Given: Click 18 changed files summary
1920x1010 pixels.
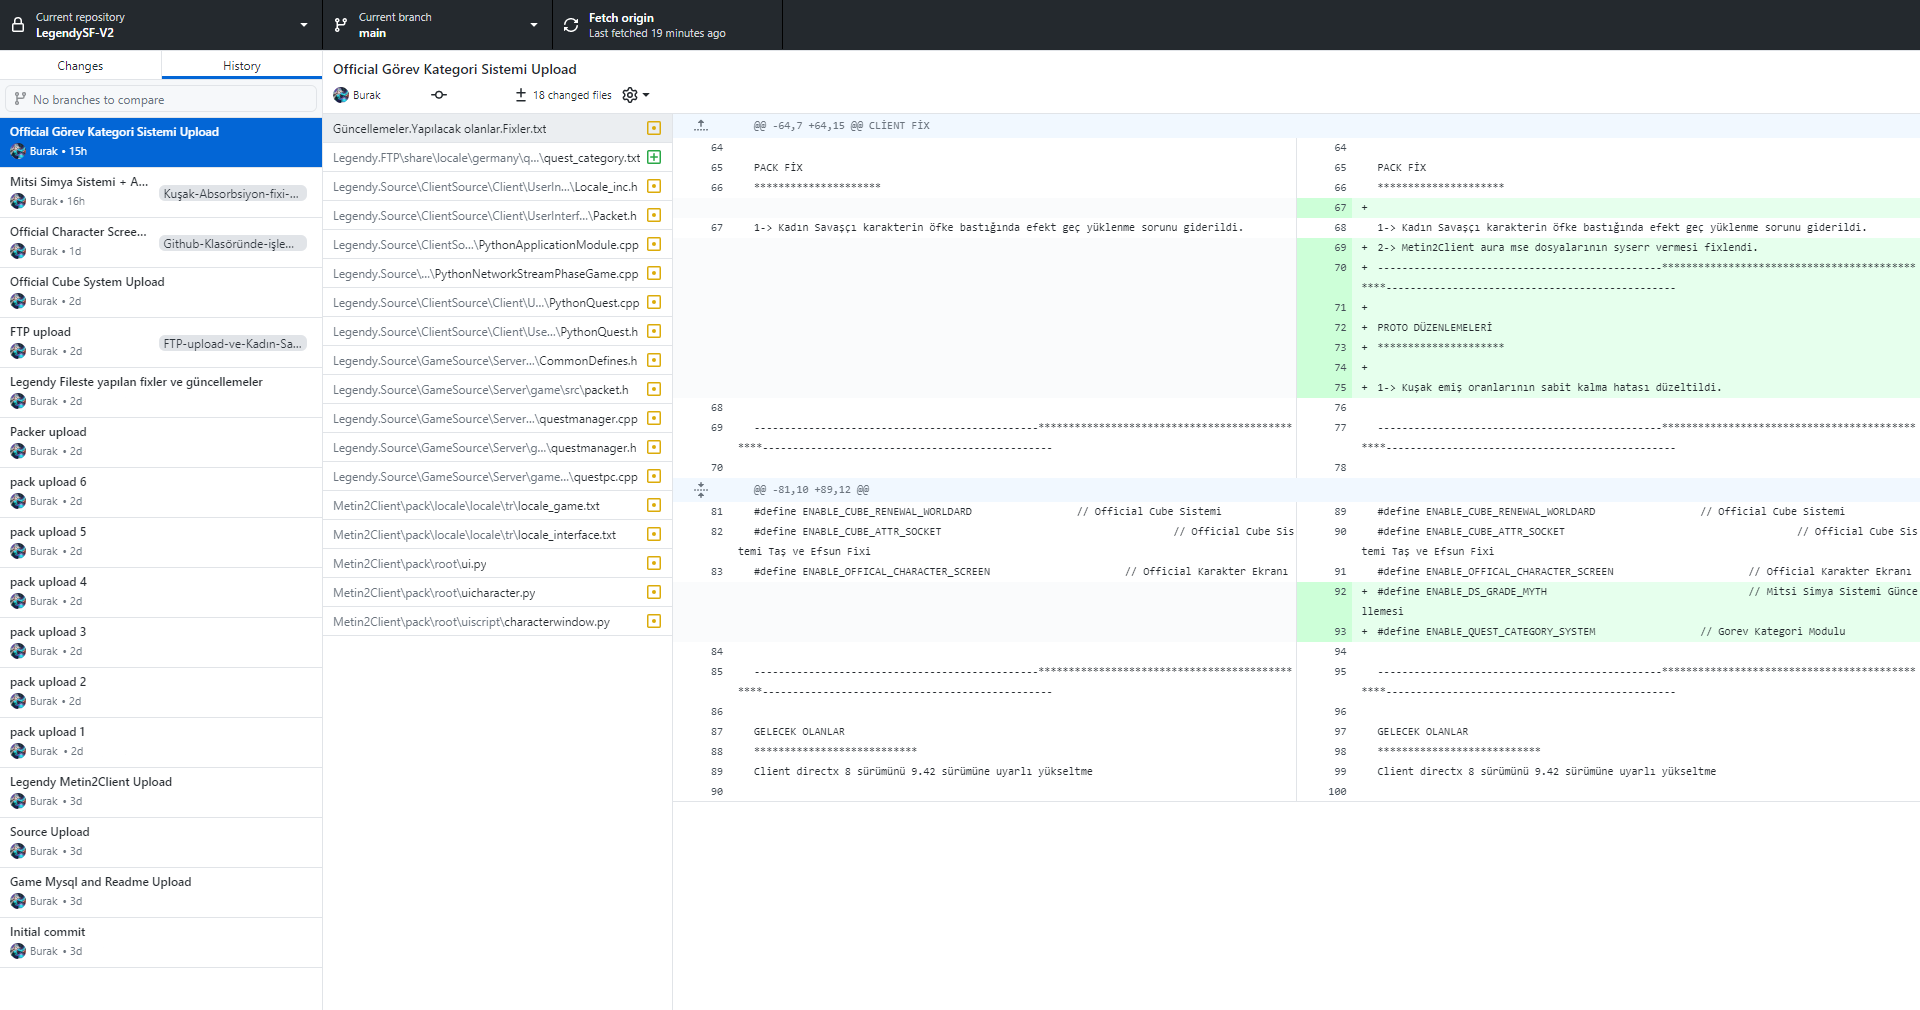Looking at the screenshot, I should 563,95.
